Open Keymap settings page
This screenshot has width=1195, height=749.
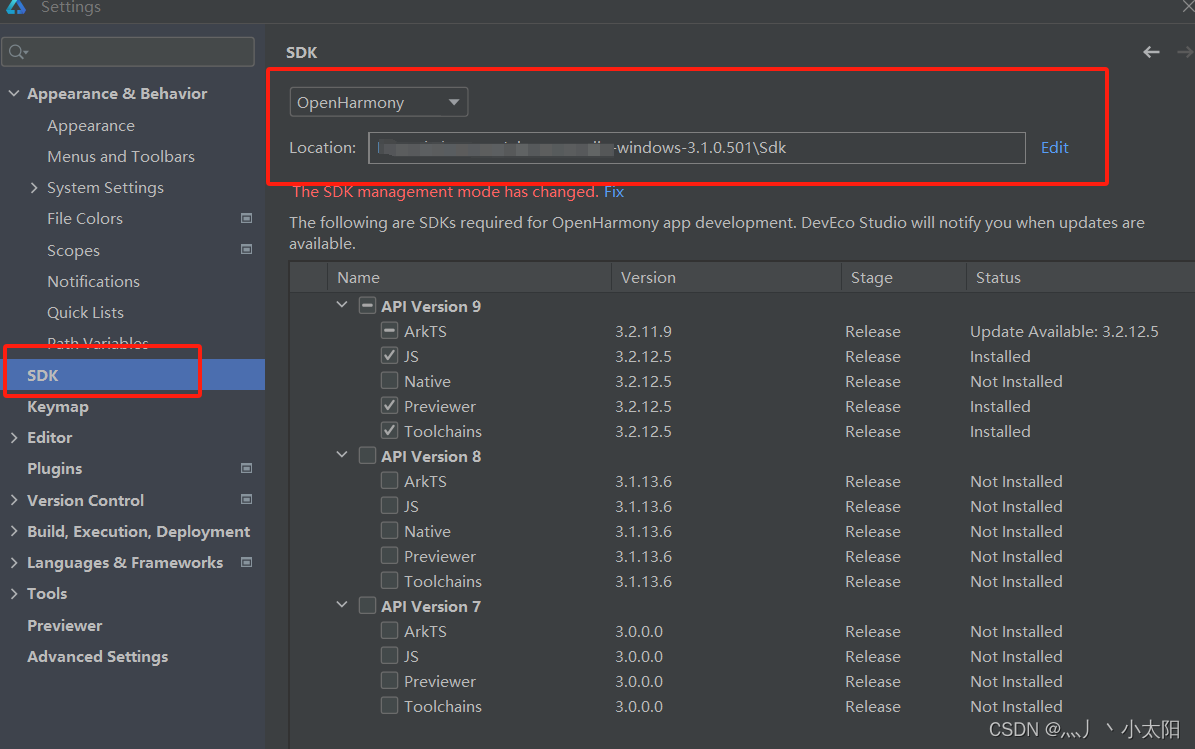[x=58, y=406]
